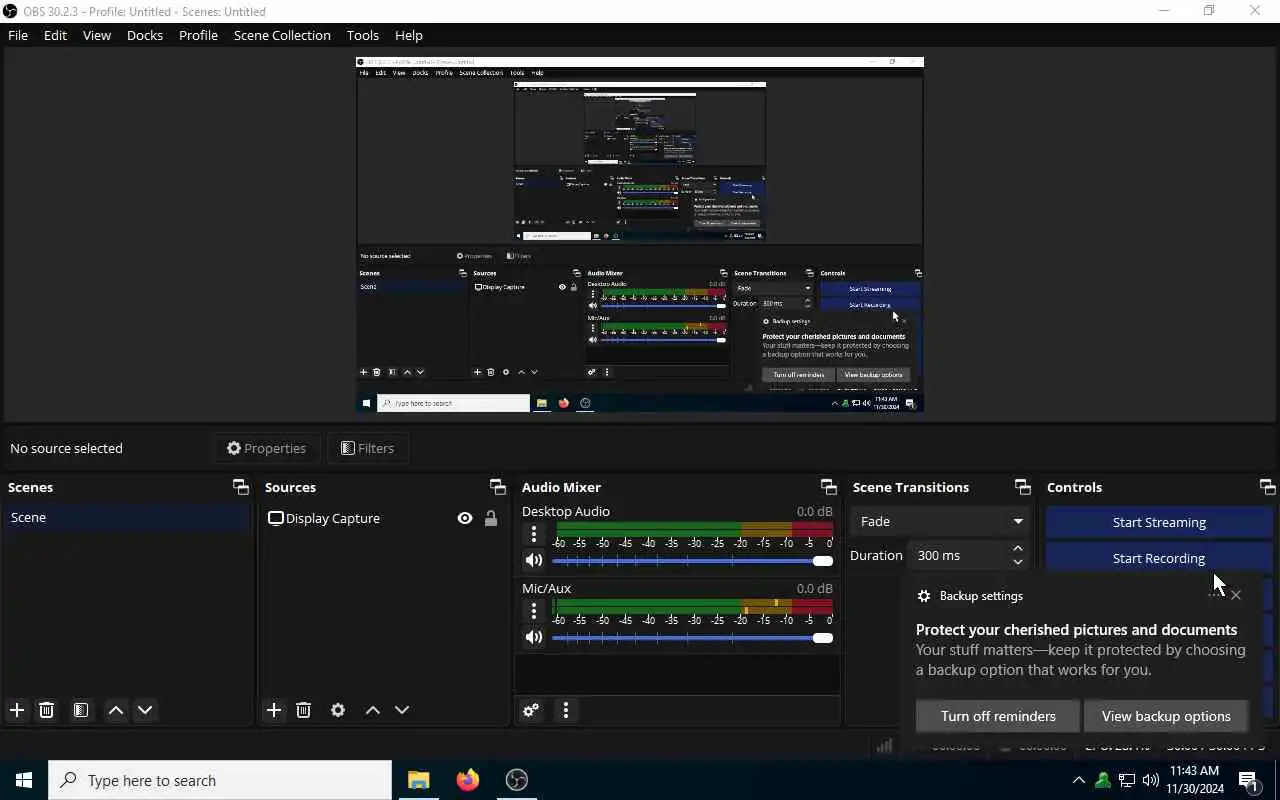Click View backup options button
1280x800 pixels.
[x=1166, y=716]
